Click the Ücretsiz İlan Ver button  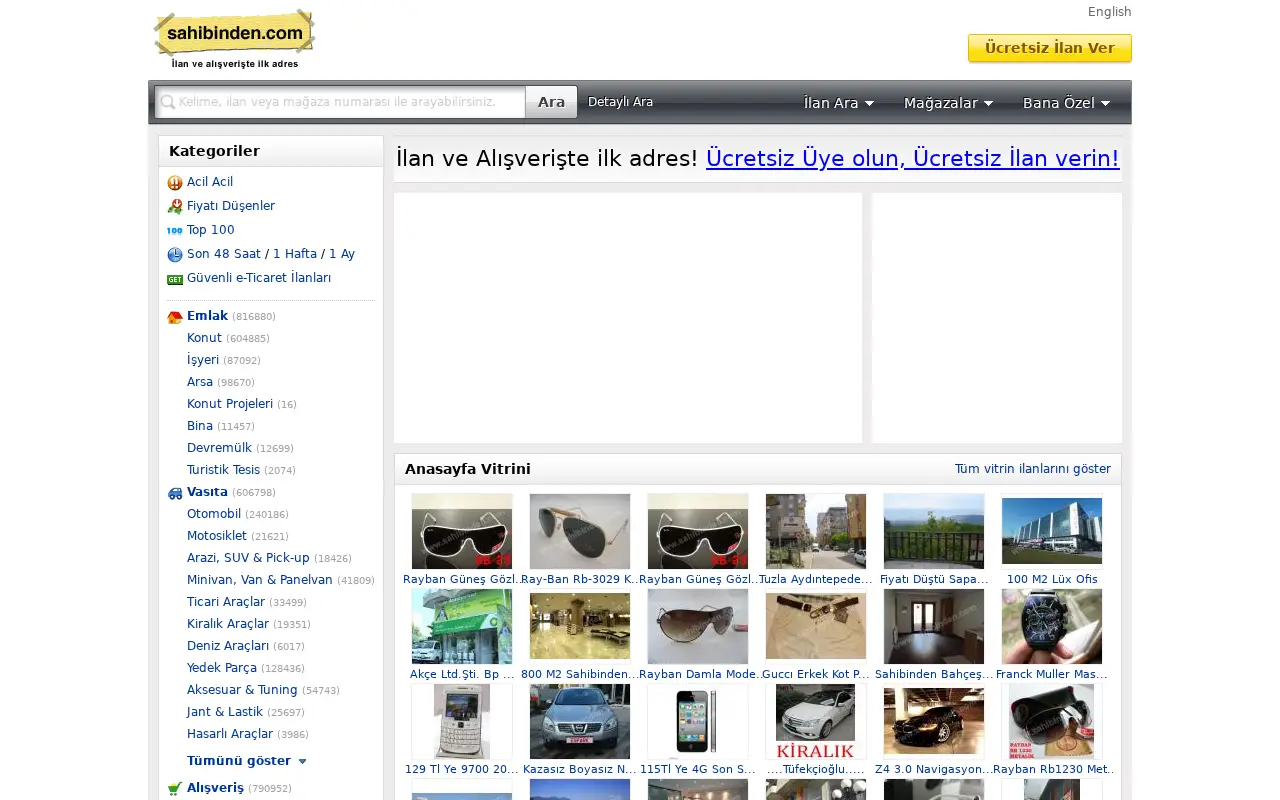tap(1050, 48)
